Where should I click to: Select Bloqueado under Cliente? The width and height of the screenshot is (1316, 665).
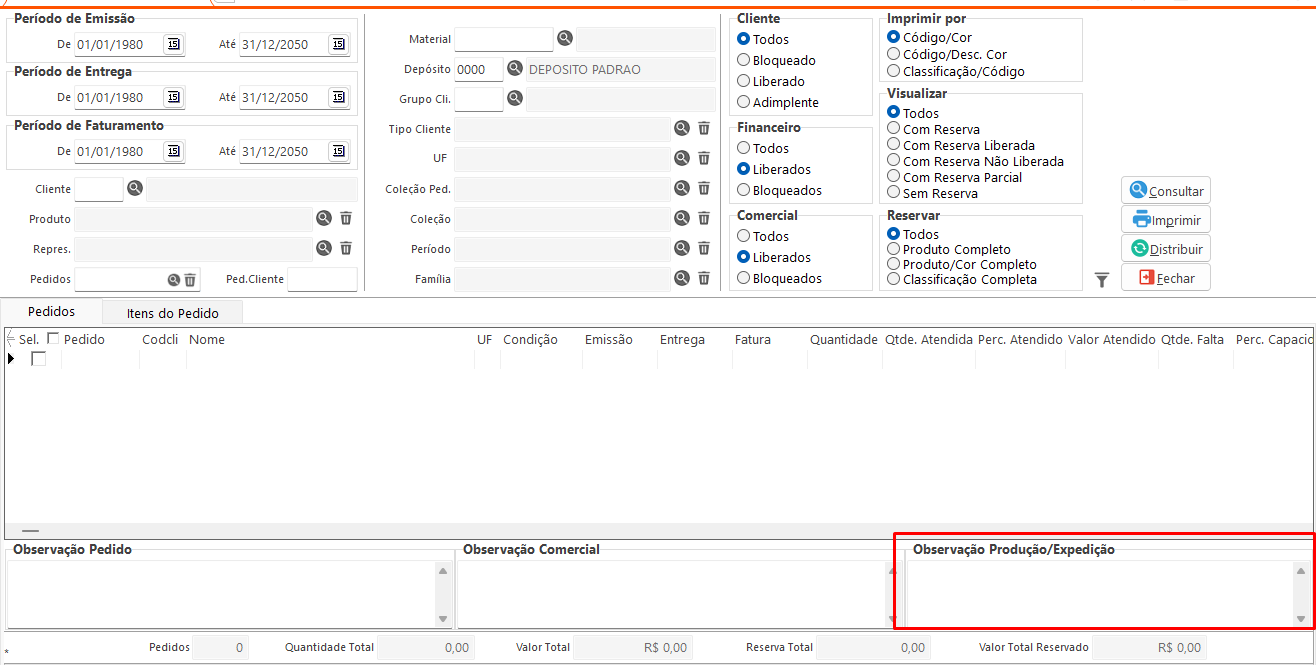coord(743,60)
